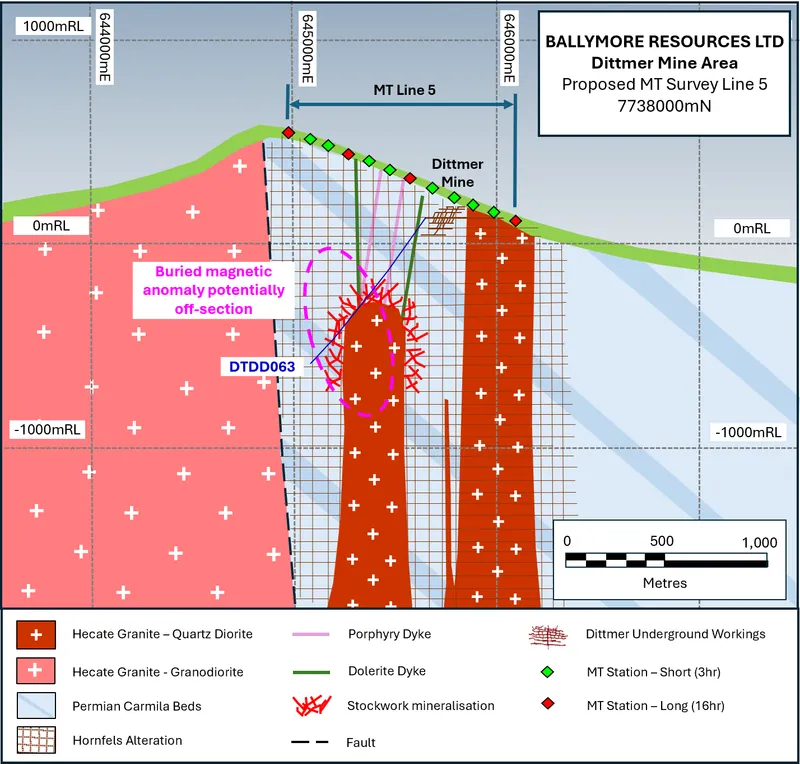
Task: Click the 'BALLYMORE RESOURCES LTD' title text
Action: tap(664, 41)
